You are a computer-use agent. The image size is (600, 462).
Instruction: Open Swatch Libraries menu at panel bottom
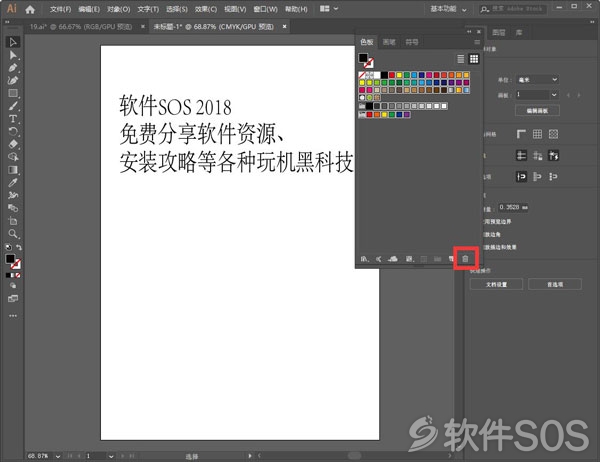[x=364, y=259]
